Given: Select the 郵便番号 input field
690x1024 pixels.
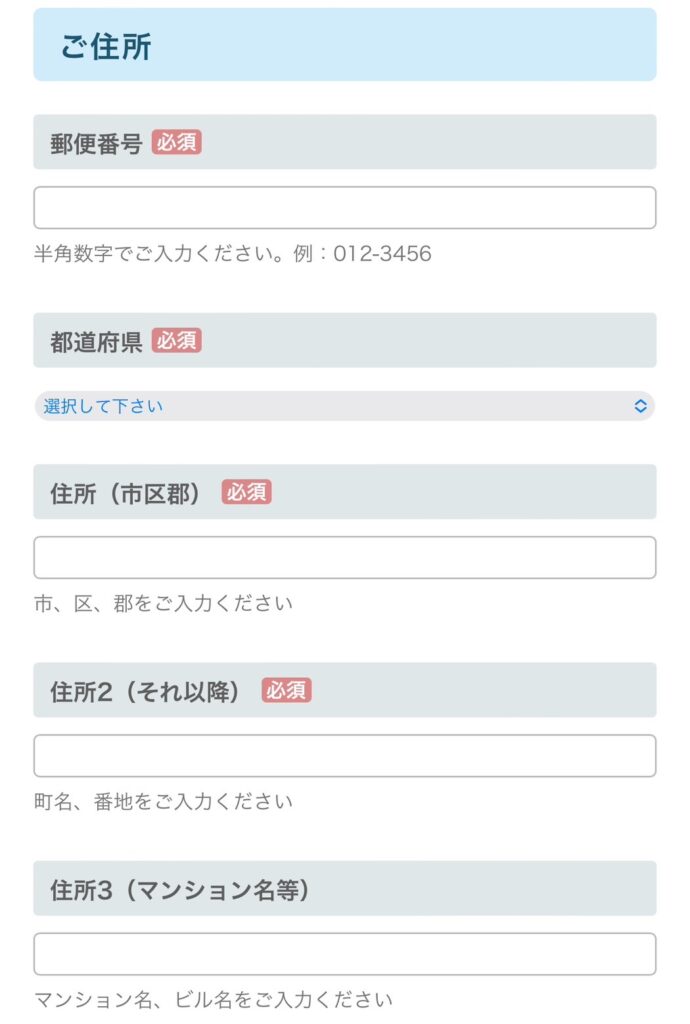Looking at the screenshot, I should click(345, 205).
